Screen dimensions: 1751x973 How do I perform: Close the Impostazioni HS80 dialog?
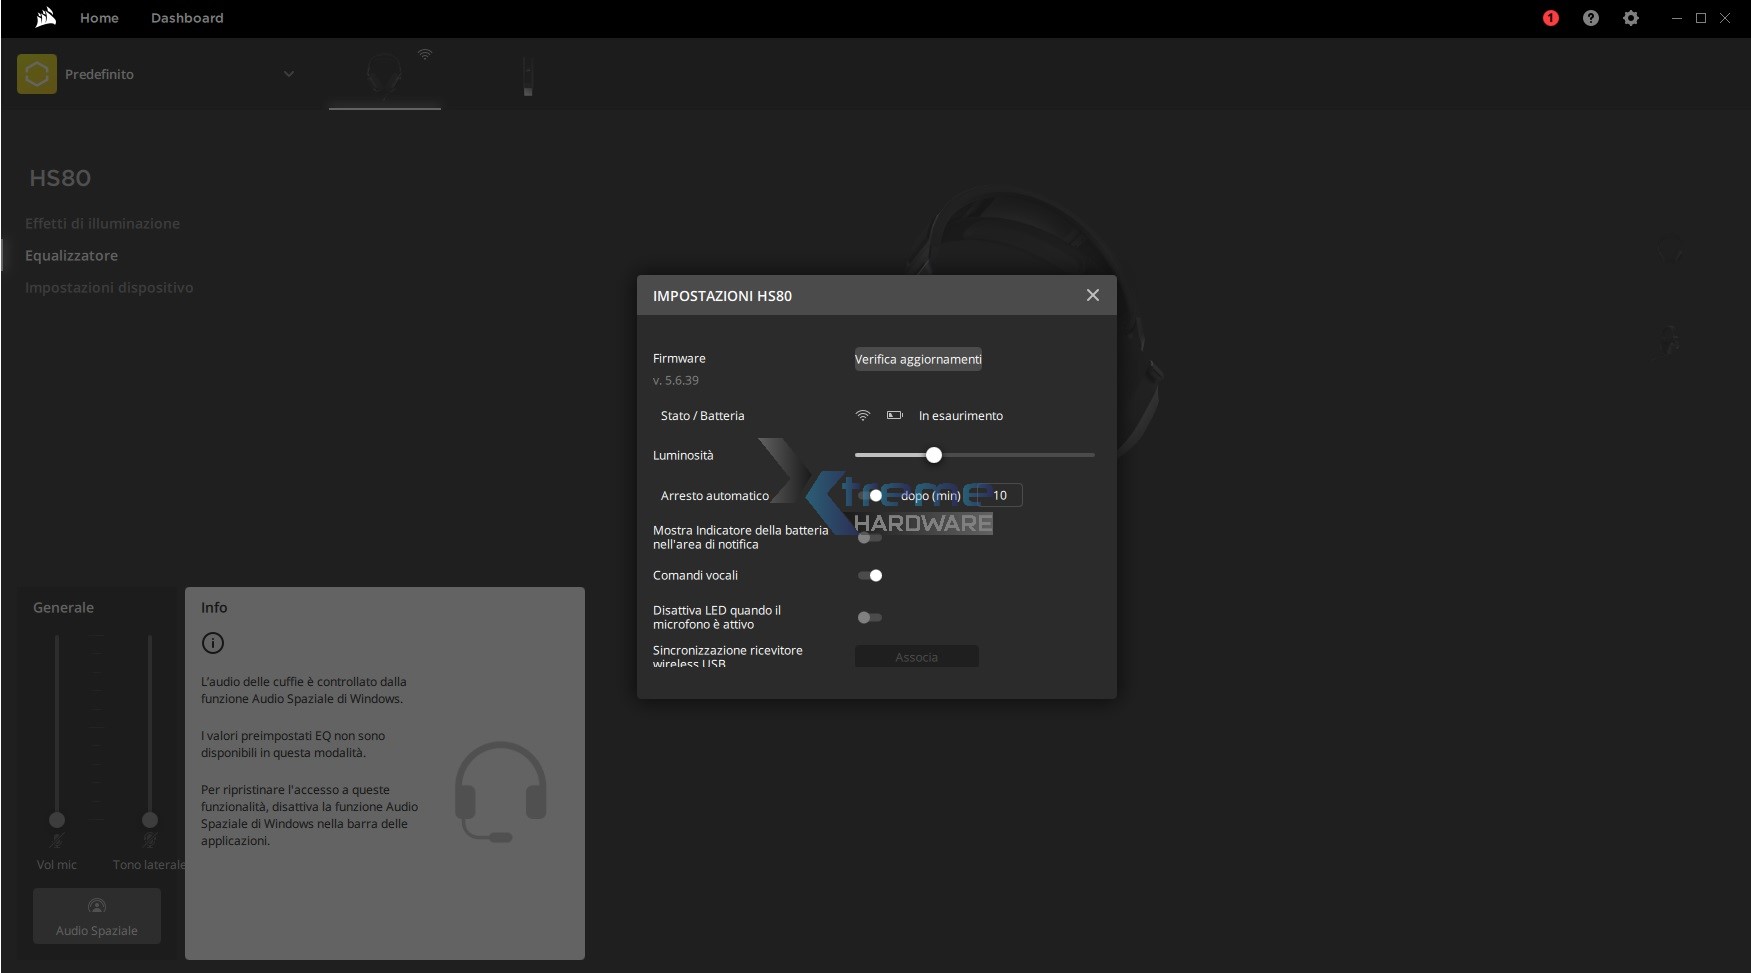coord(1092,295)
